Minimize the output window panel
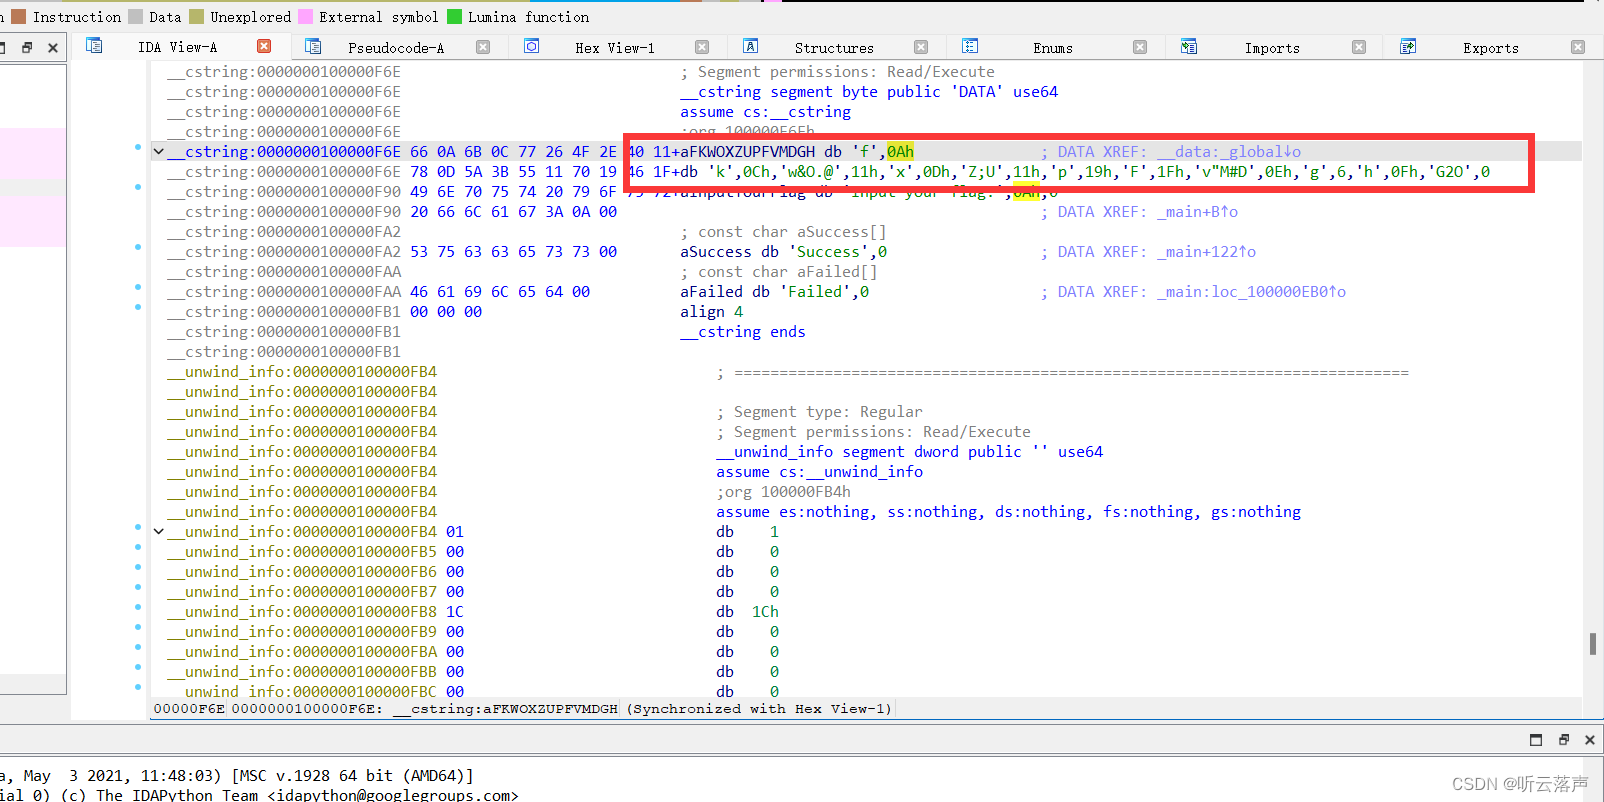1604x802 pixels. [1536, 740]
